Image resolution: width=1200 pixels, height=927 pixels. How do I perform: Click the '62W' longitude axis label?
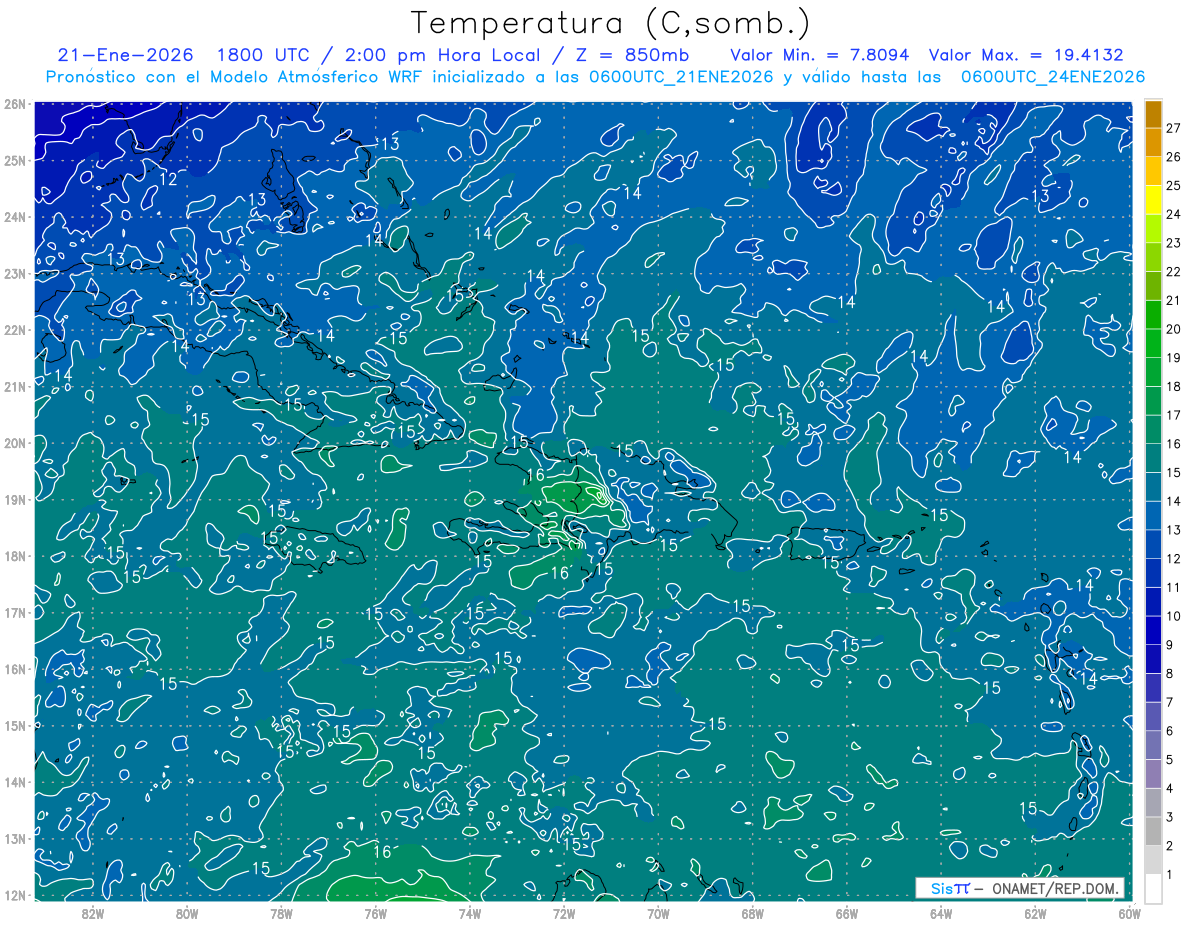coord(1034,913)
